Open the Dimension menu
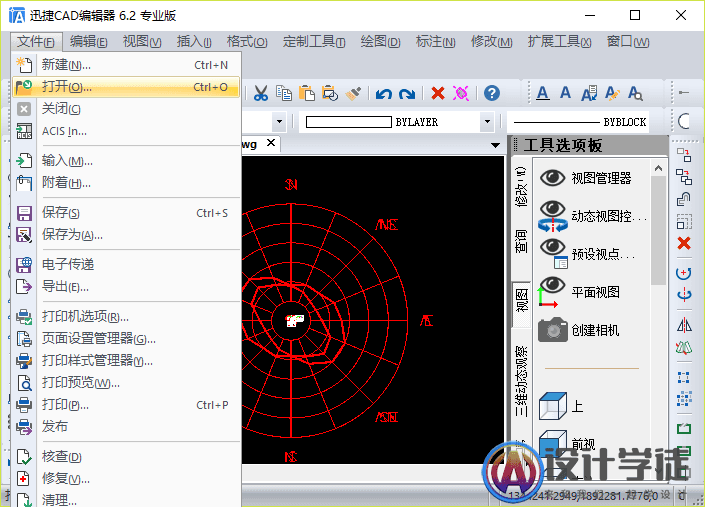705x507 pixels. click(x=435, y=42)
